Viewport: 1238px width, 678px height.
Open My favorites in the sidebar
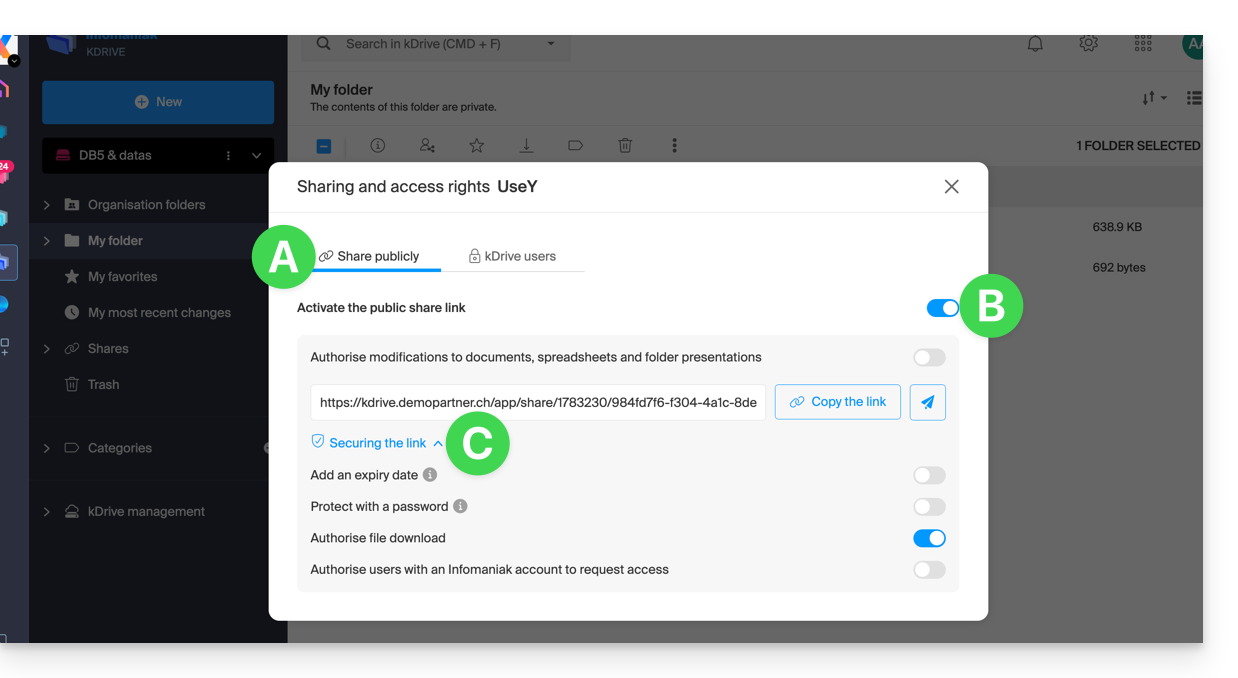(122, 277)
